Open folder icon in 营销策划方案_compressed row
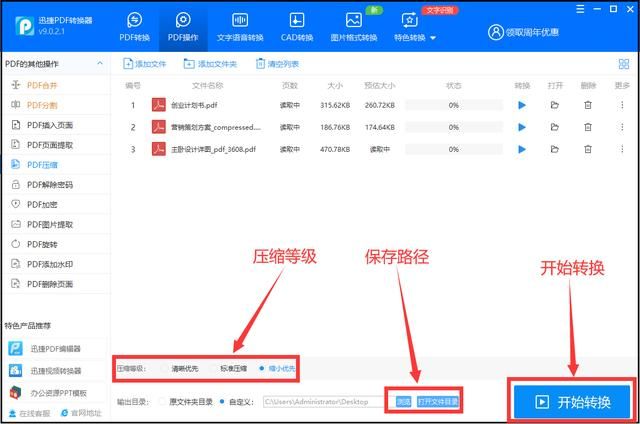The height and width of the screenshot is (424, 640). pos(554,127)
